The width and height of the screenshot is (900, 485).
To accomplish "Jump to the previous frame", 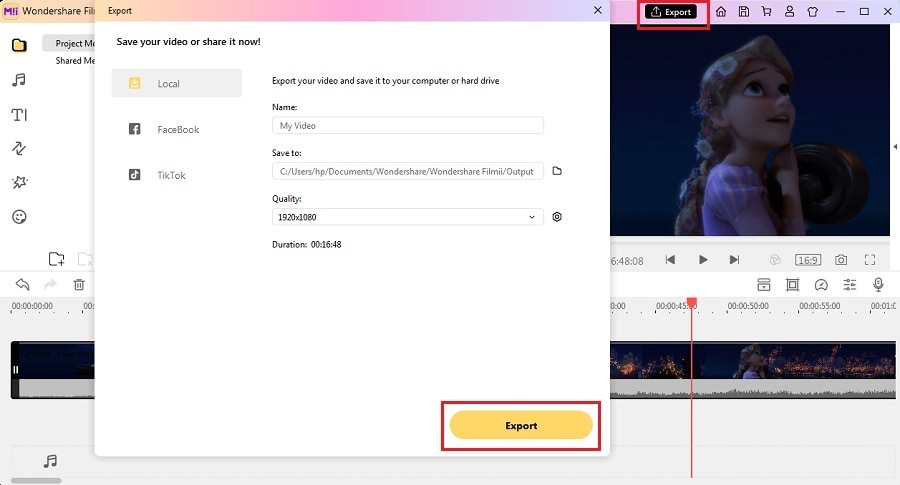I will point(670,260).
